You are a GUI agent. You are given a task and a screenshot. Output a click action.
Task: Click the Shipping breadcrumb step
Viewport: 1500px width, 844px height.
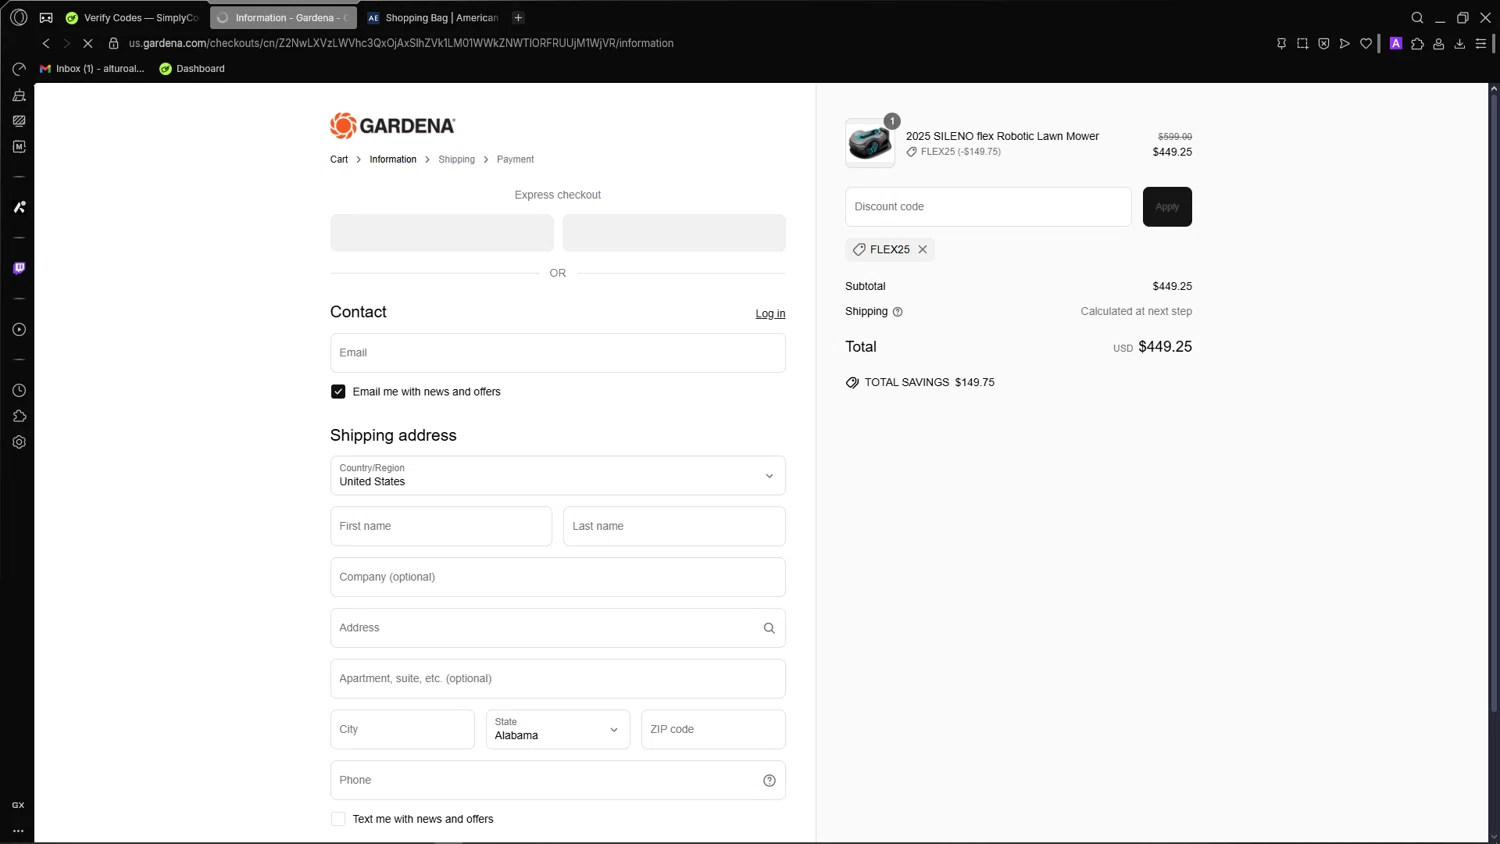456,159
